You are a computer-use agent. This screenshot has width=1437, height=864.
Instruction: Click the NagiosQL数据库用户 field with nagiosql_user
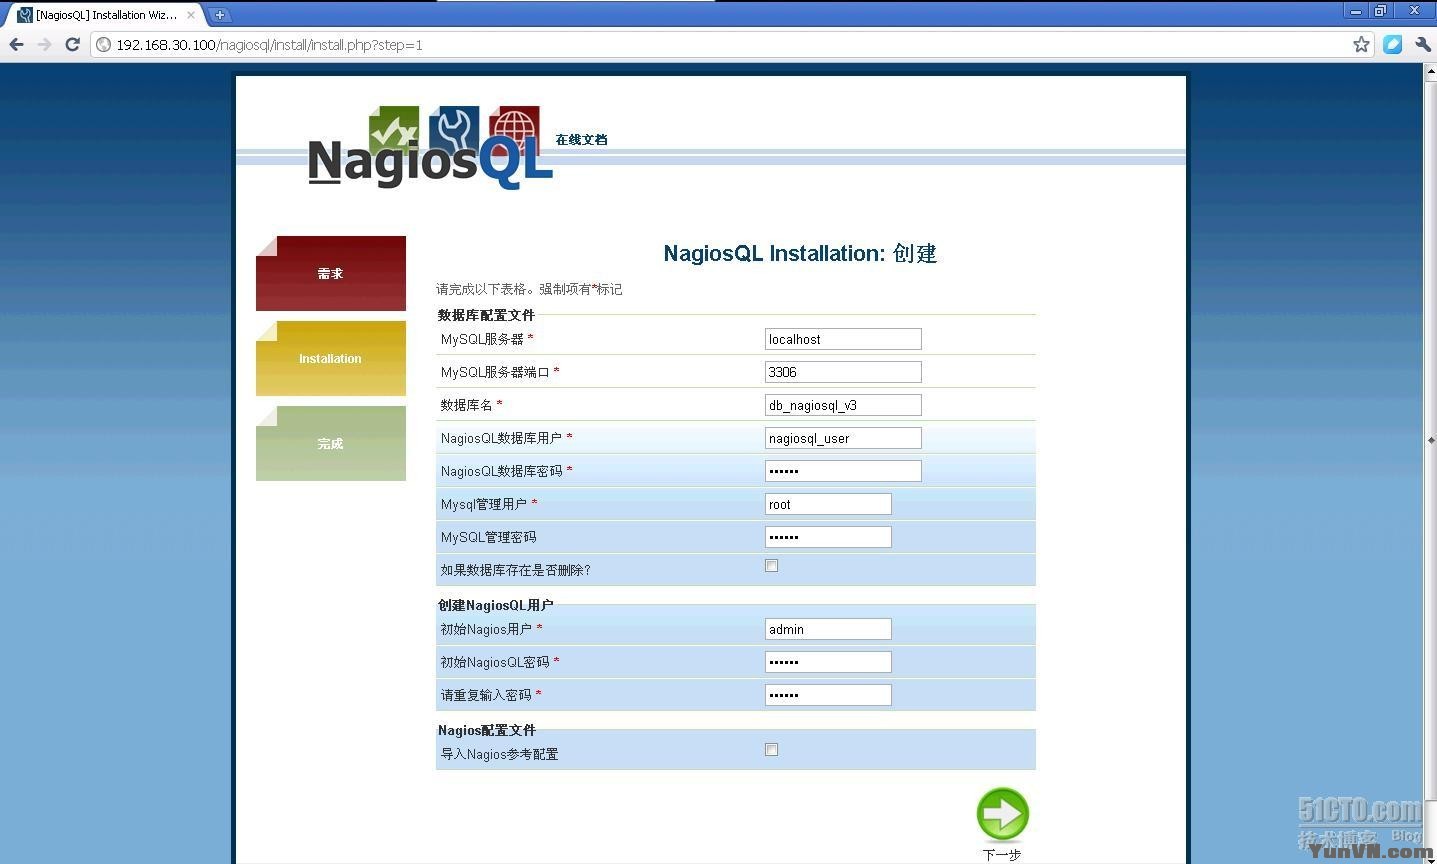[843, 438]
